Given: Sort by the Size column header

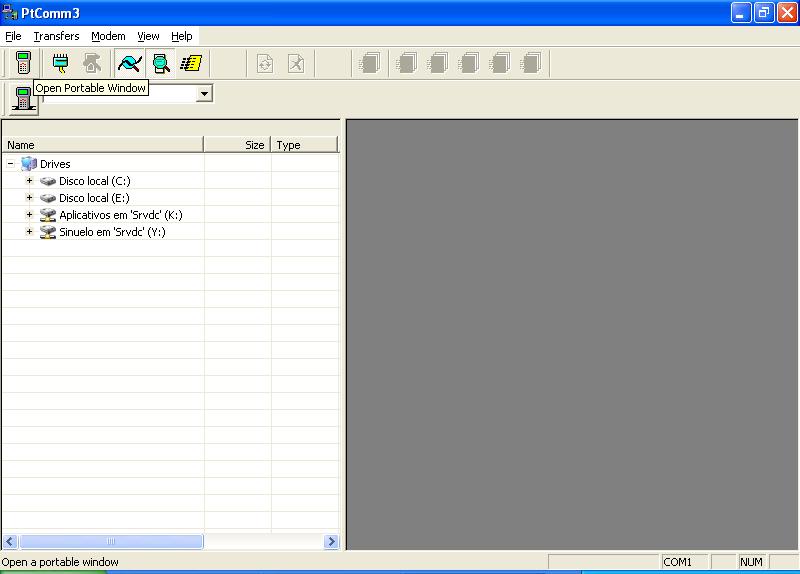Looking at the screenshot, I should pos(237,145).
